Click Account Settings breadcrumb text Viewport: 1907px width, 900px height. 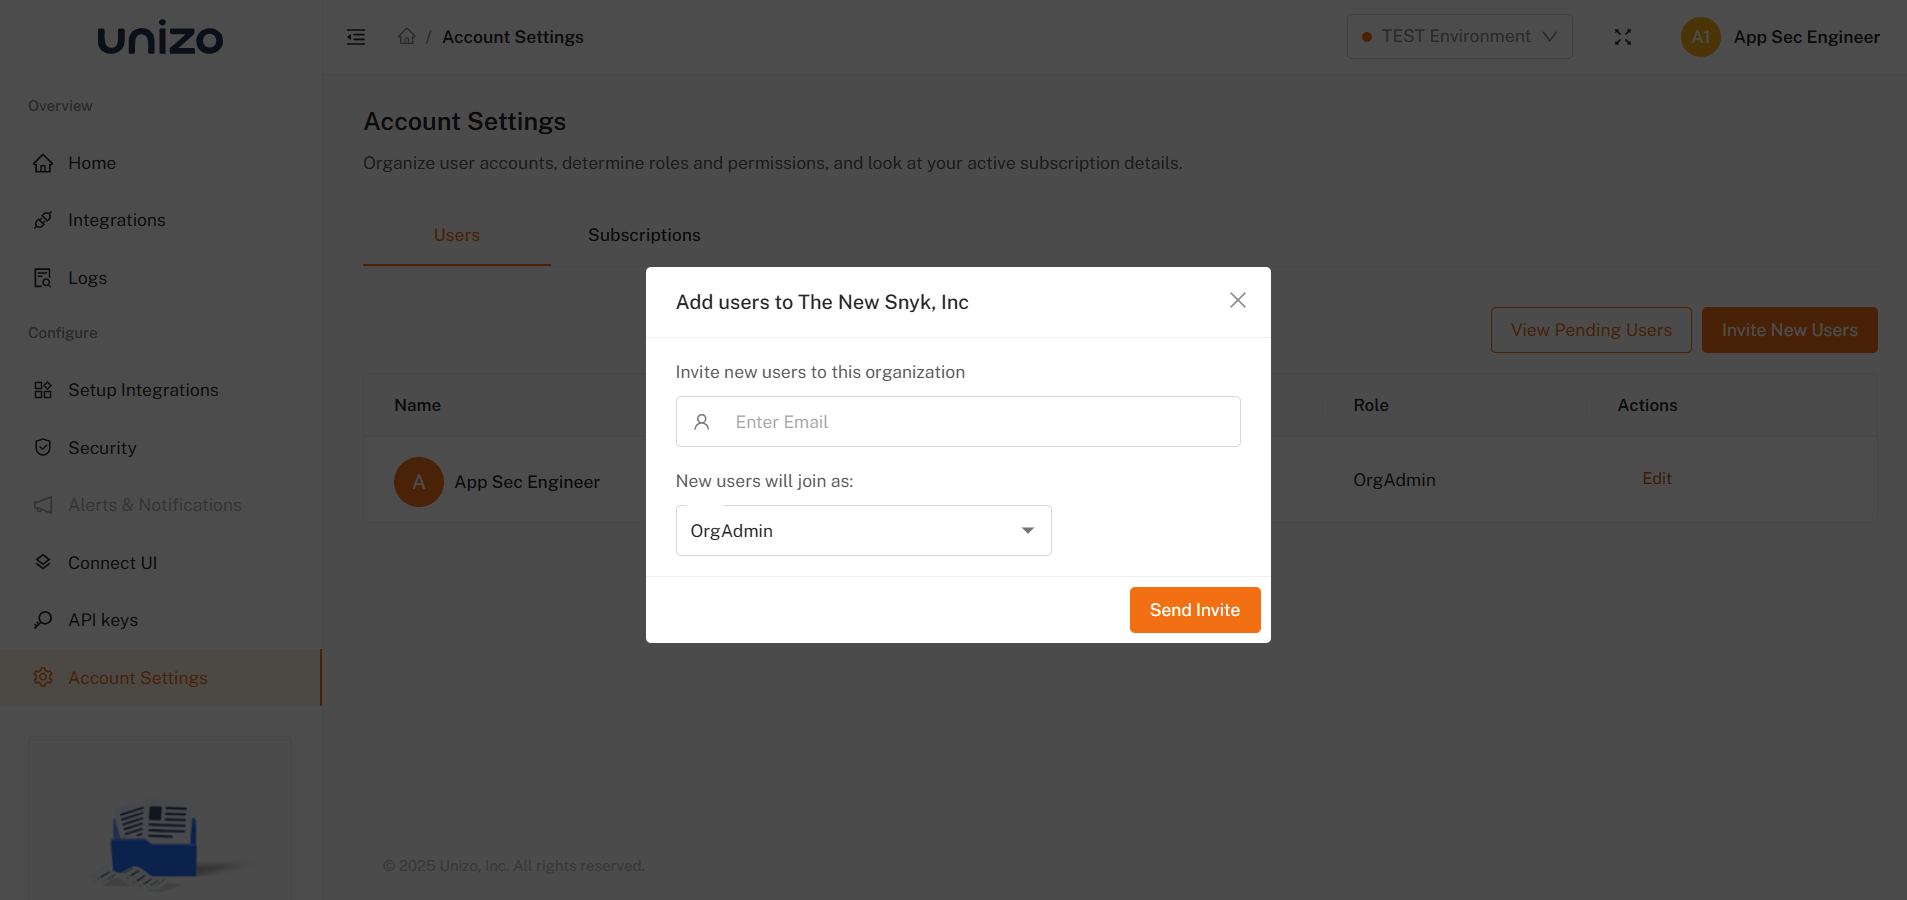512,37
